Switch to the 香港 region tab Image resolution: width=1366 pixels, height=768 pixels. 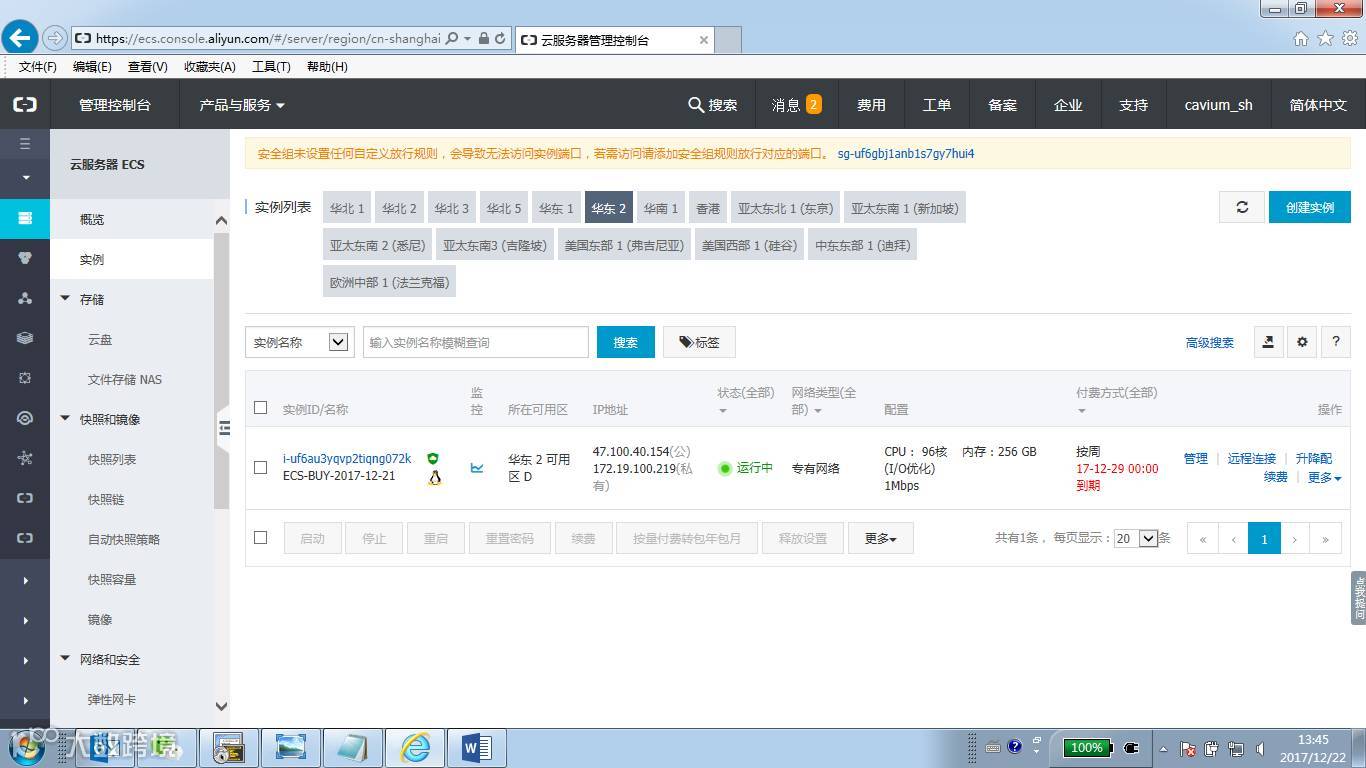(708, 208)
